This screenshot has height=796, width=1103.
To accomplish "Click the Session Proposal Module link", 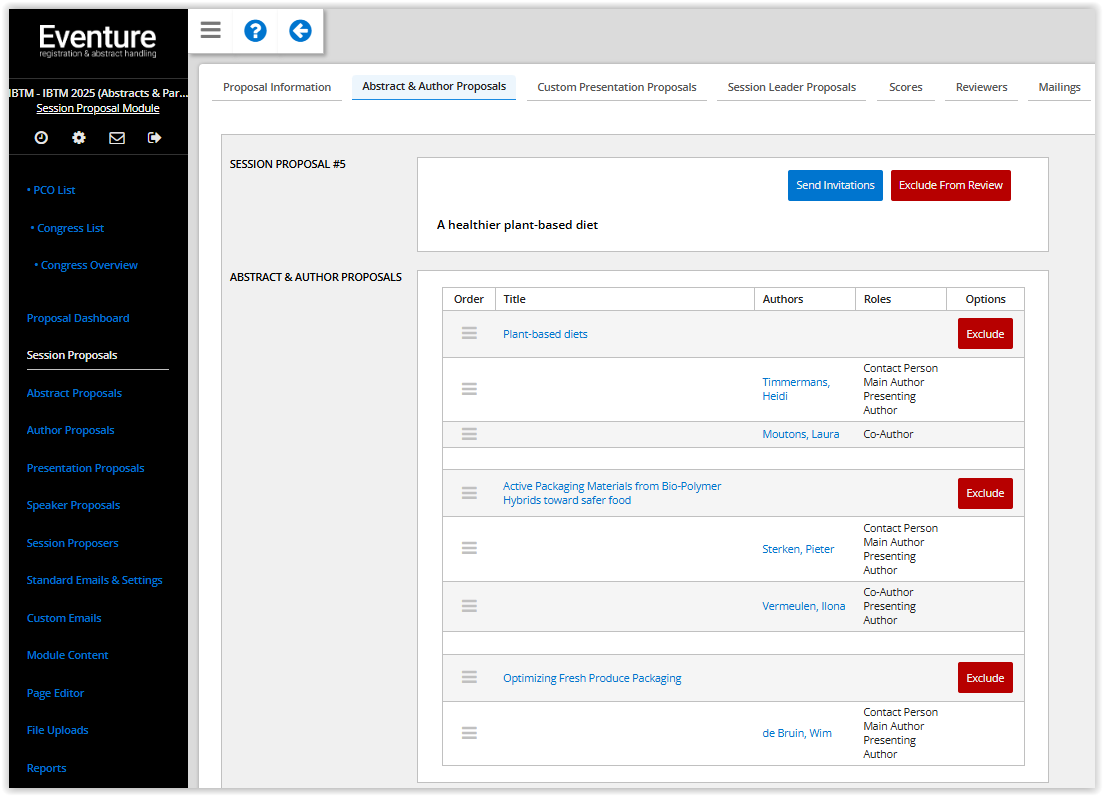I will [x=98, y=108].
